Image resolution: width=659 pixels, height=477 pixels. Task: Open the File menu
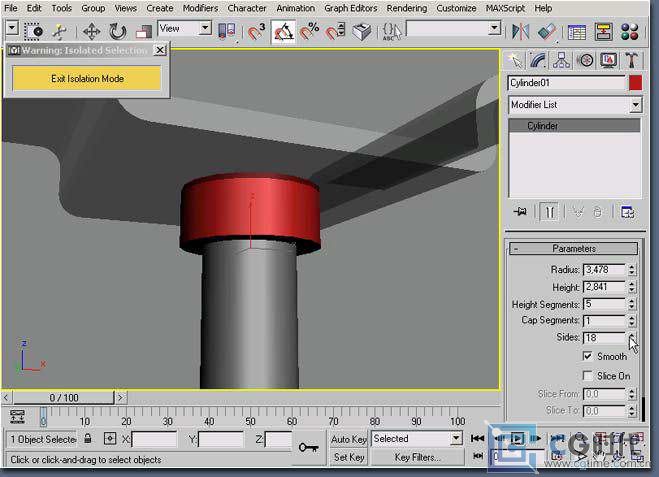tap(11, 8)
